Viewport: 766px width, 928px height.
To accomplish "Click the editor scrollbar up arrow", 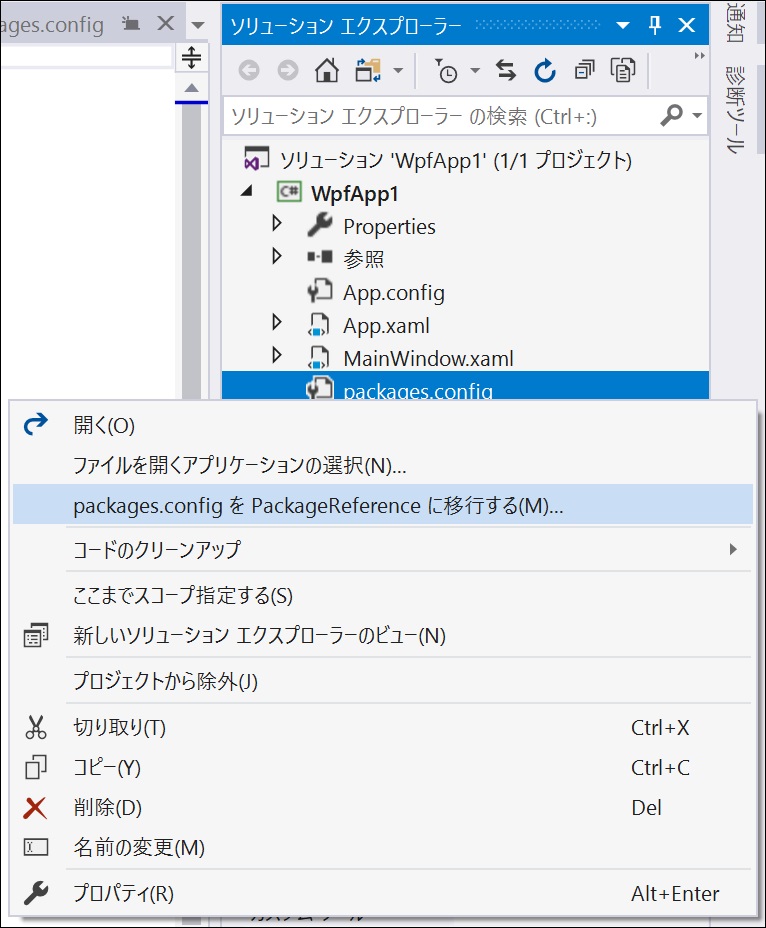I will pos(191,88).
